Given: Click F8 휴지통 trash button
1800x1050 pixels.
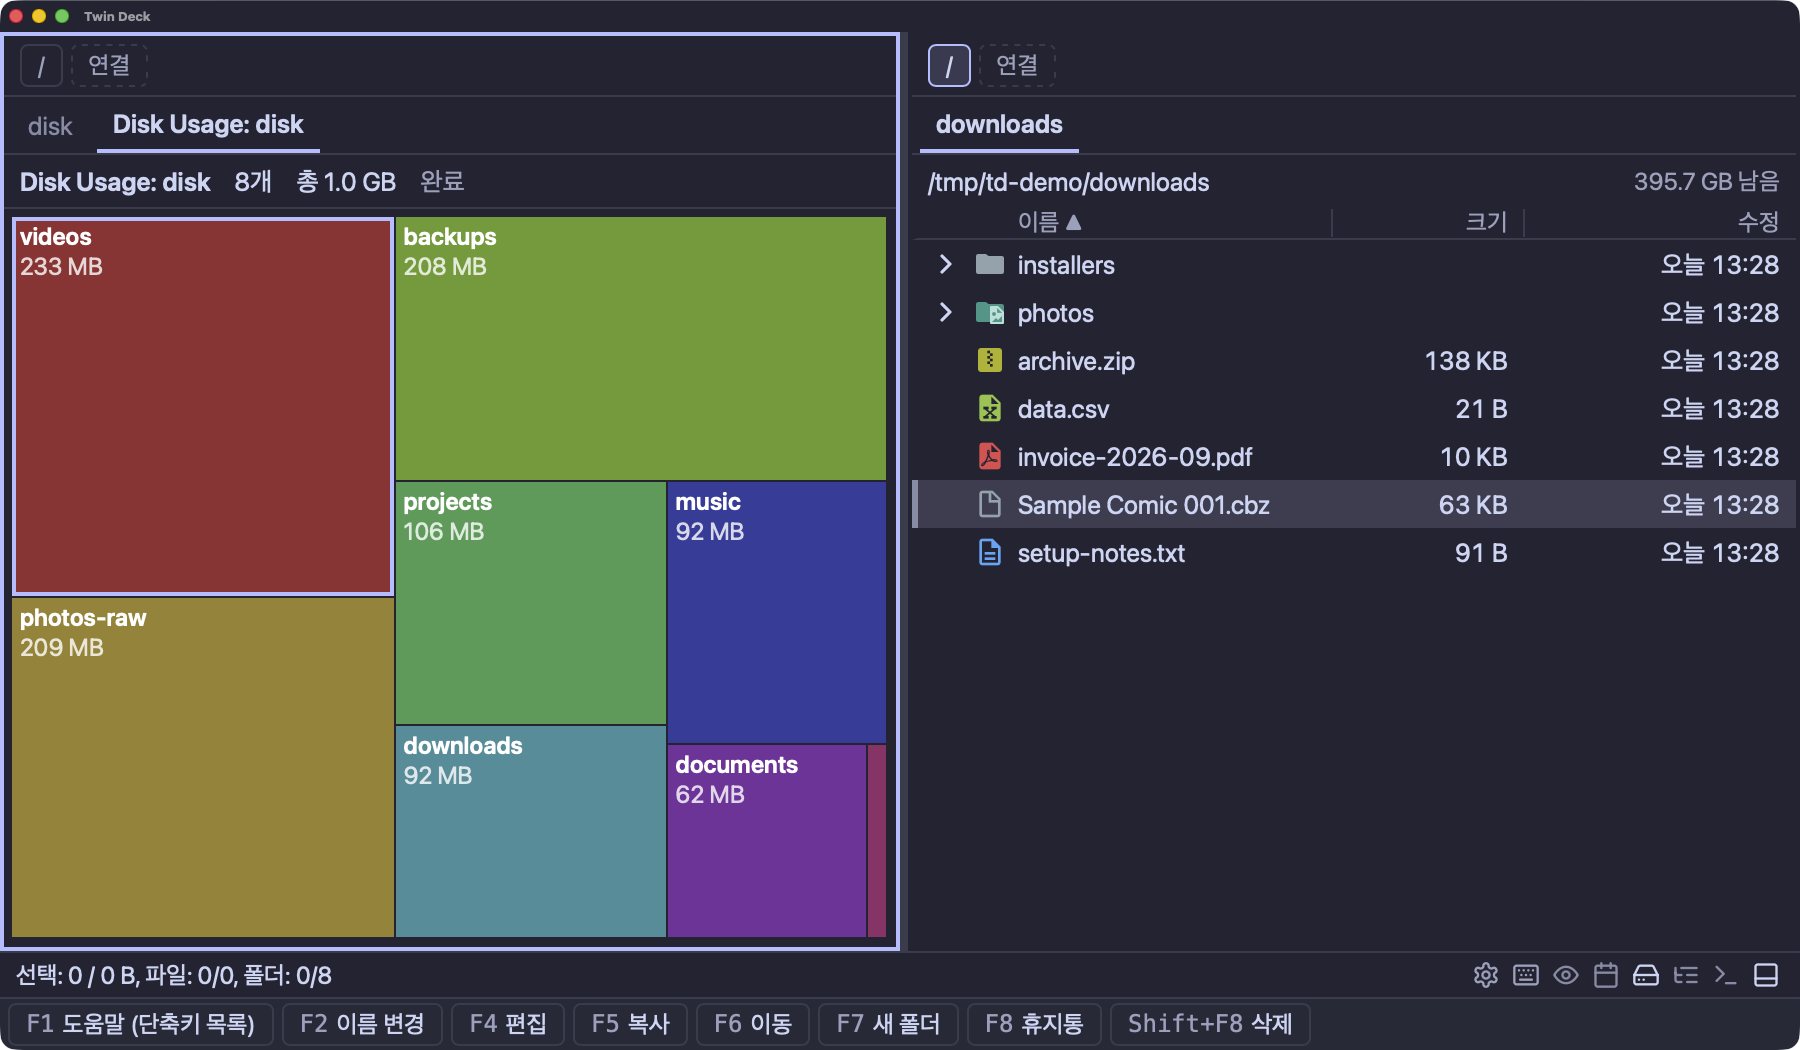Looking at the screenshot, I should [1034, 1024].
